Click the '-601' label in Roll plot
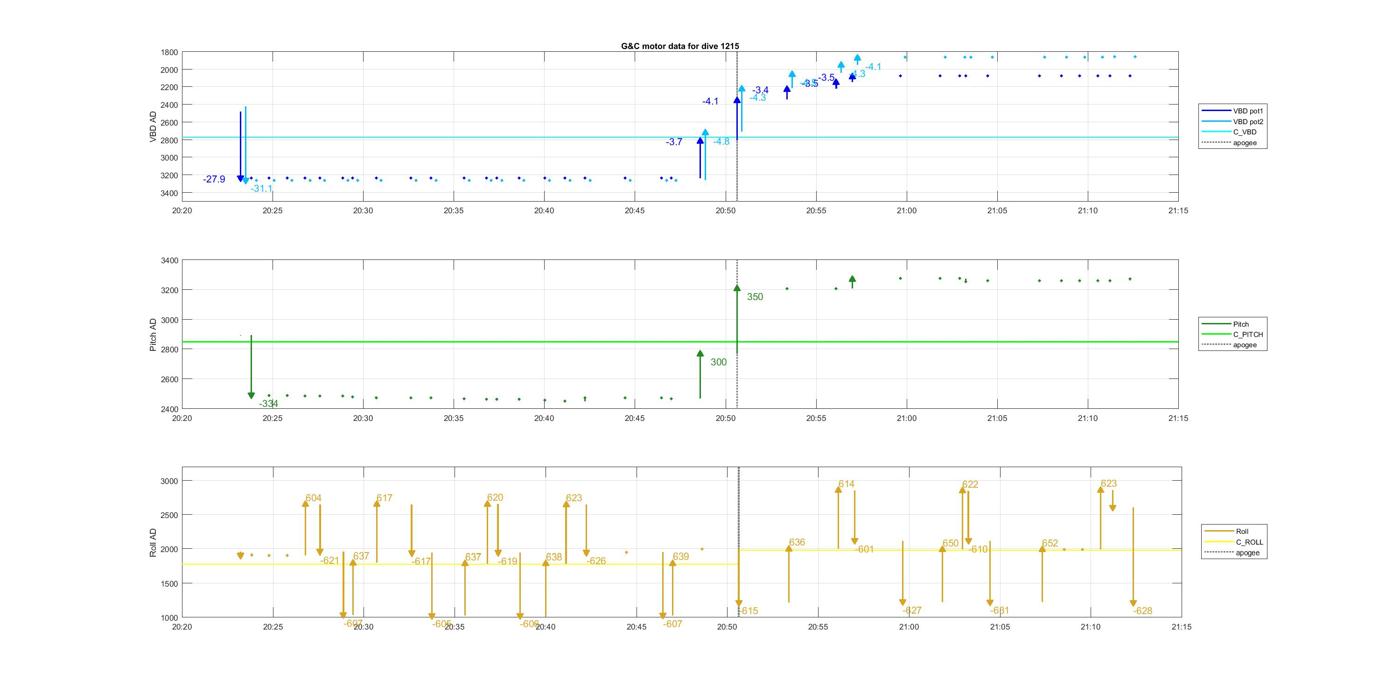The width and height of the screenshot is (1400, 693). click(x=865, y=549)
